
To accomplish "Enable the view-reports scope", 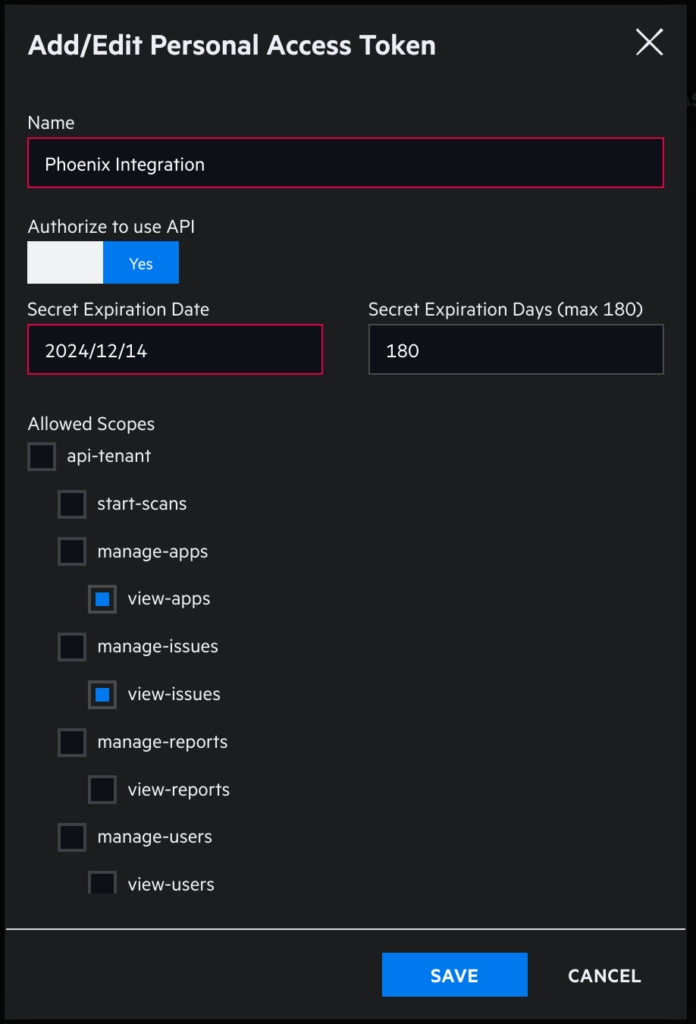I will pyautogui.click(x=103, y=790).
